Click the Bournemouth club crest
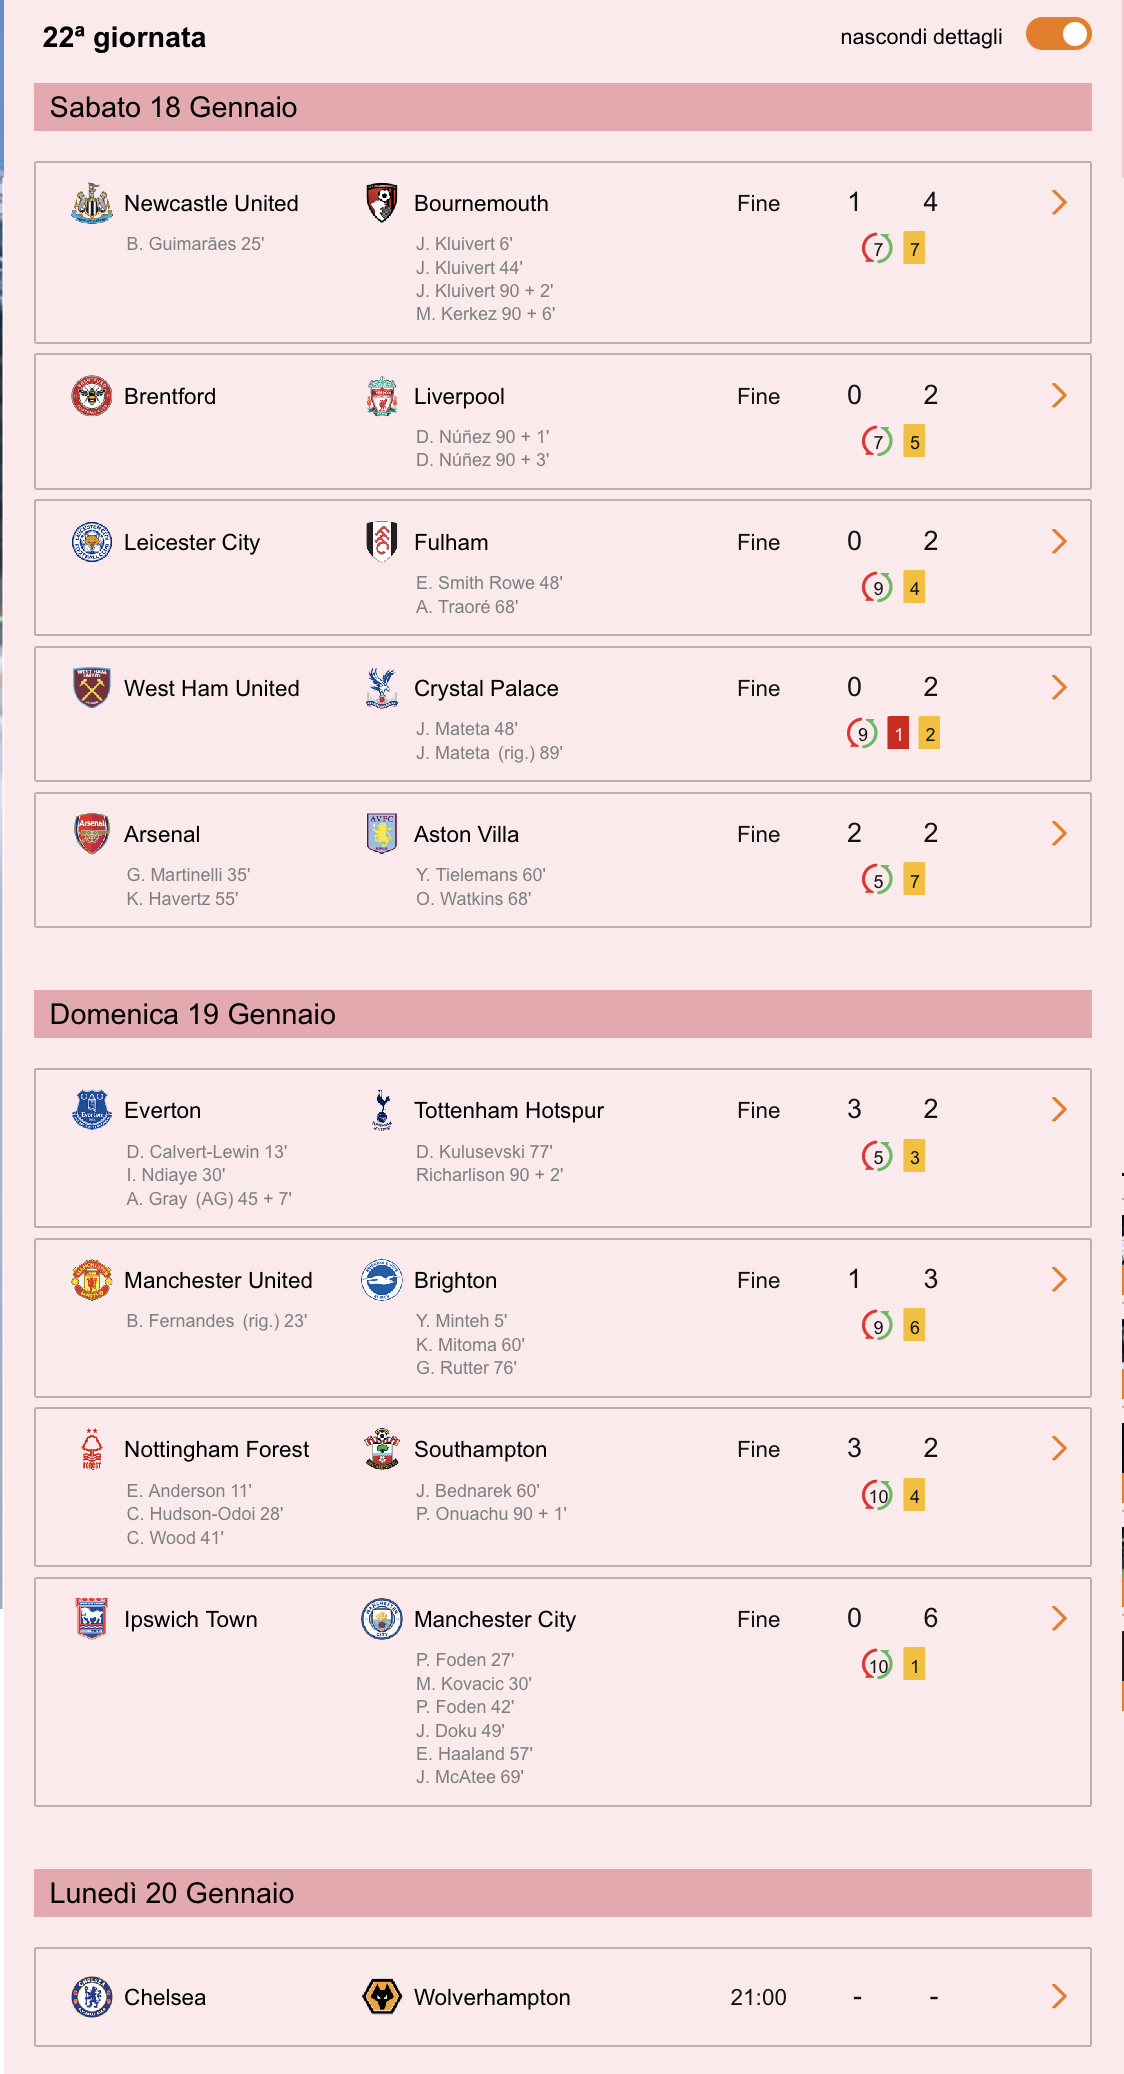Screen dimensions: 1124x2074 (x=382, y=203)
